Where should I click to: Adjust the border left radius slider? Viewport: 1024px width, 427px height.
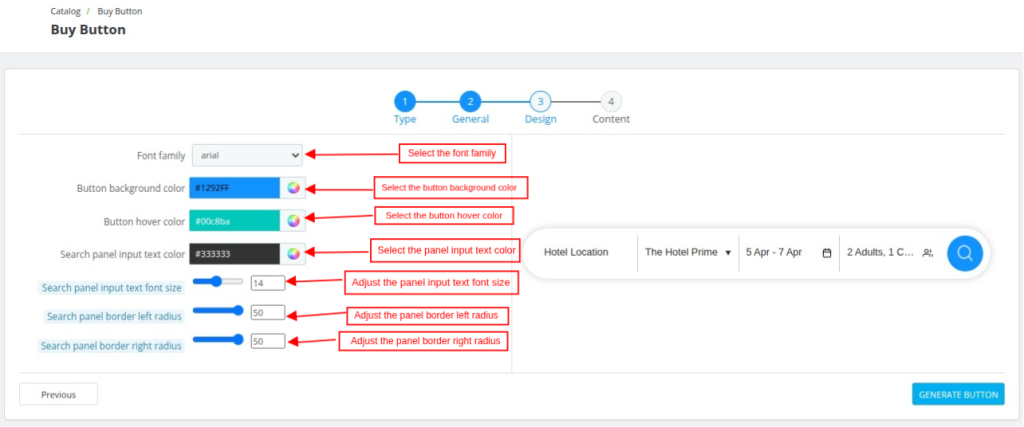coord(218,310)
